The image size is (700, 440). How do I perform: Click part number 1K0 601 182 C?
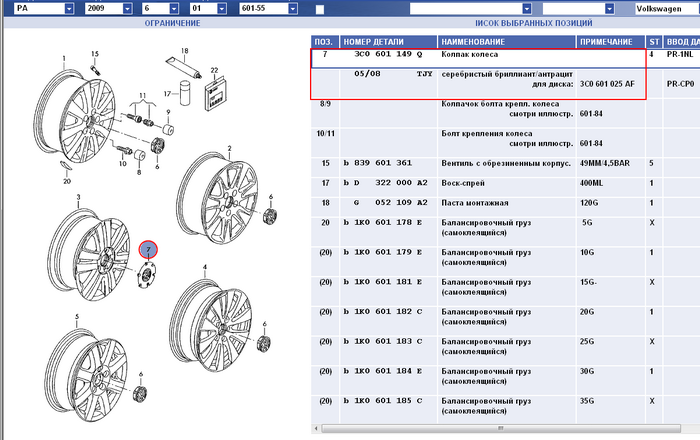[x=388, y=311]
